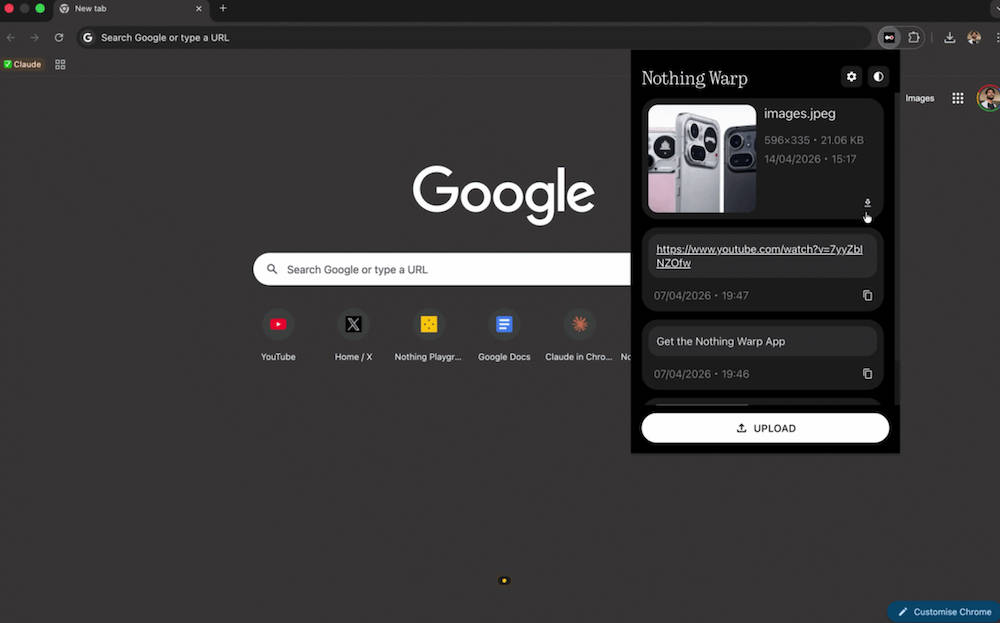Open the Google Docs shortcut
This screenshot has height=623, width=1000.
pyautogui.click(x=503, y=324)
